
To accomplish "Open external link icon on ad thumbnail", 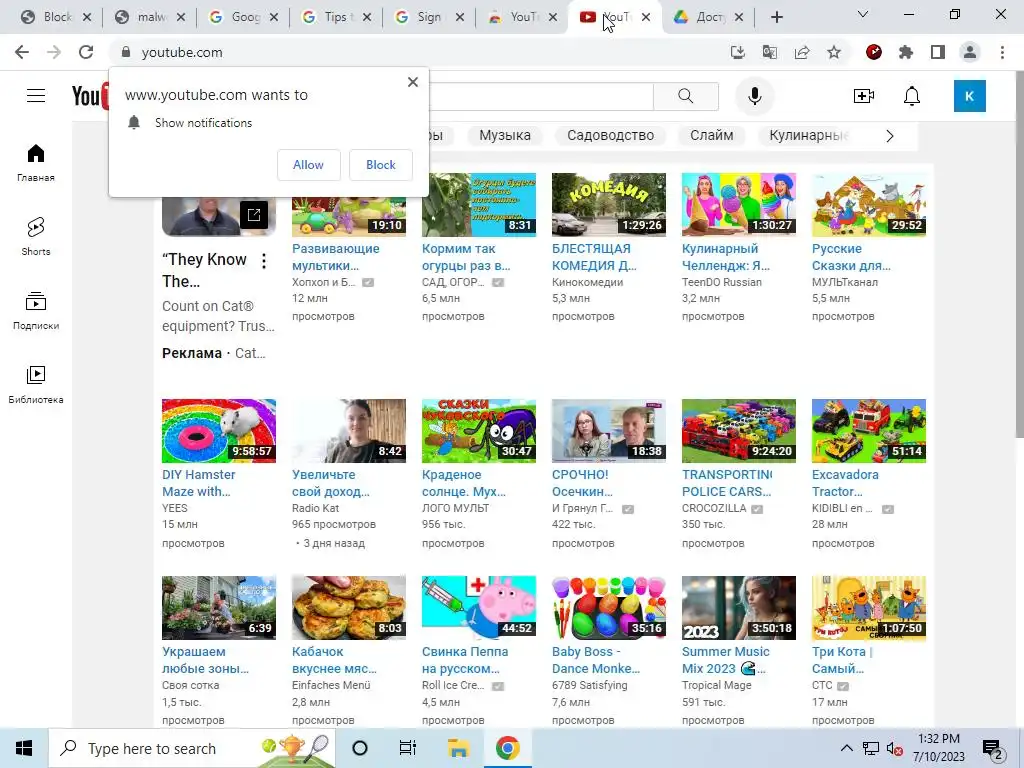I will (253, 215).
